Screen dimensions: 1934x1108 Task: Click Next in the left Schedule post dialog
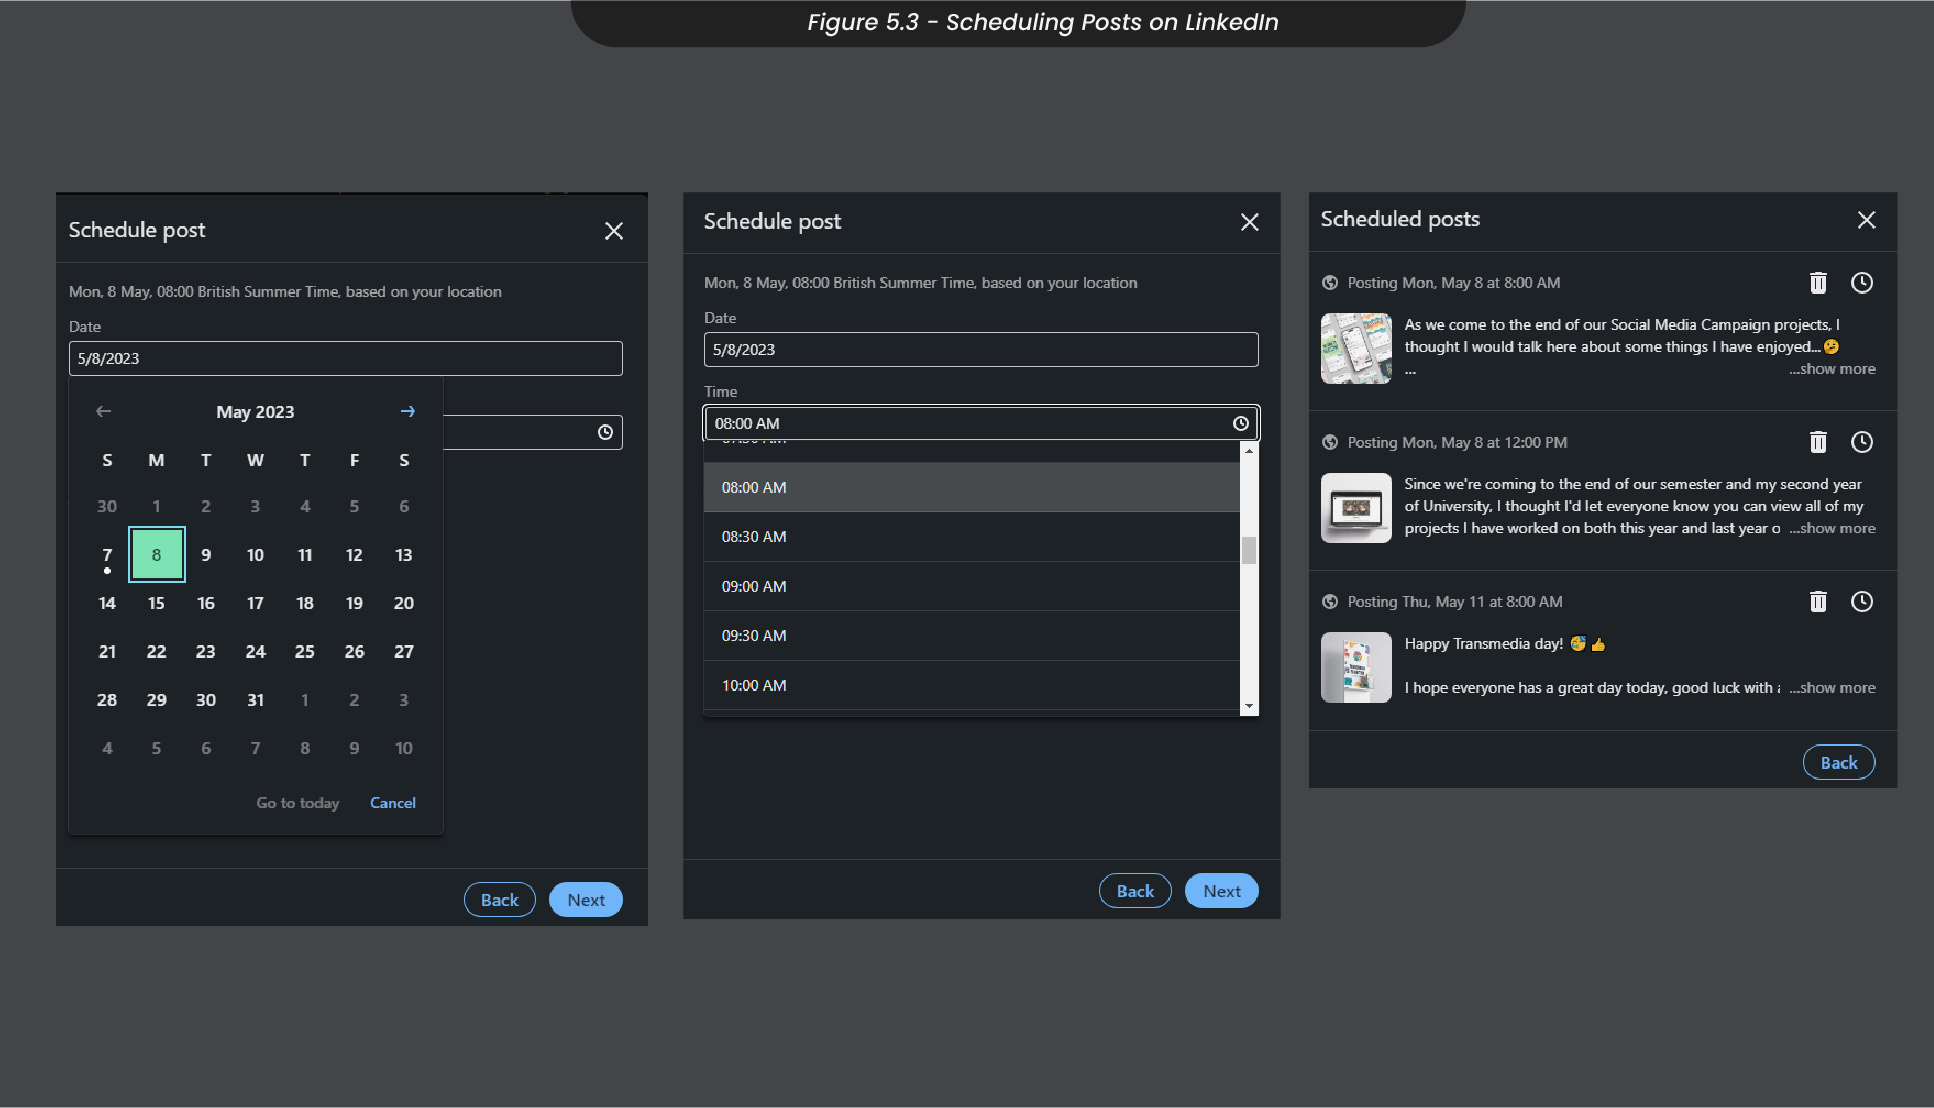pos(586,900)
